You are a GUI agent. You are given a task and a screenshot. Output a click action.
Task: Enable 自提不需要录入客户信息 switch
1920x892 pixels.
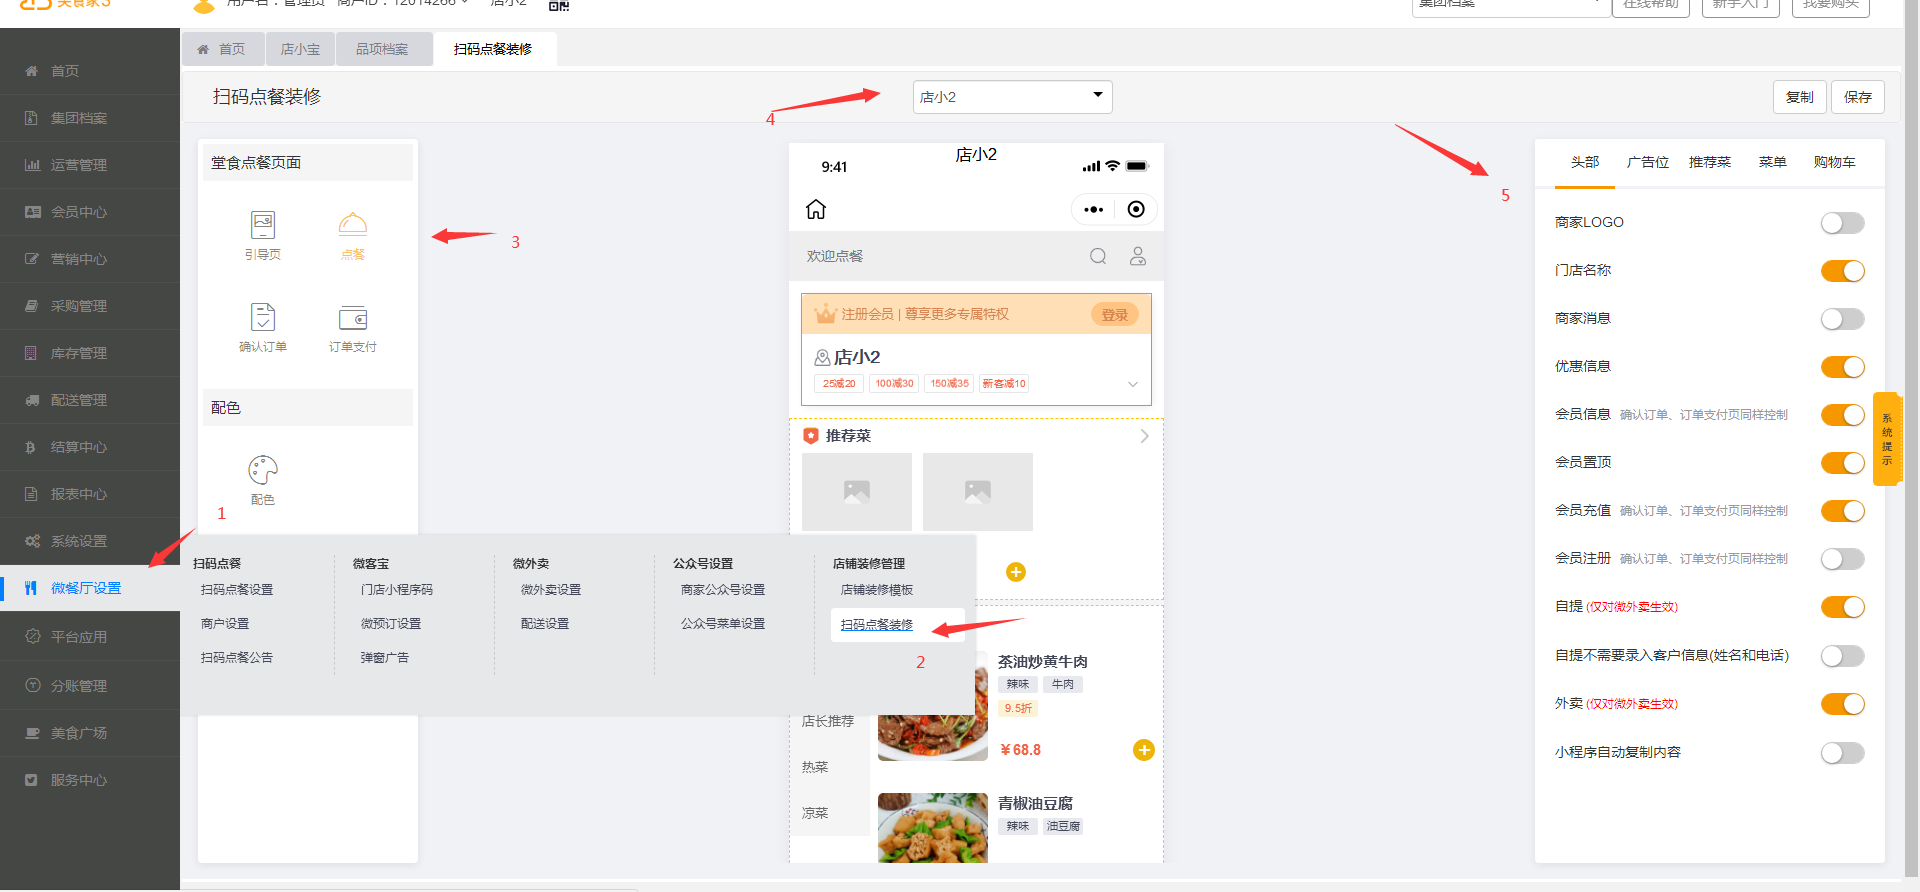1843,656
